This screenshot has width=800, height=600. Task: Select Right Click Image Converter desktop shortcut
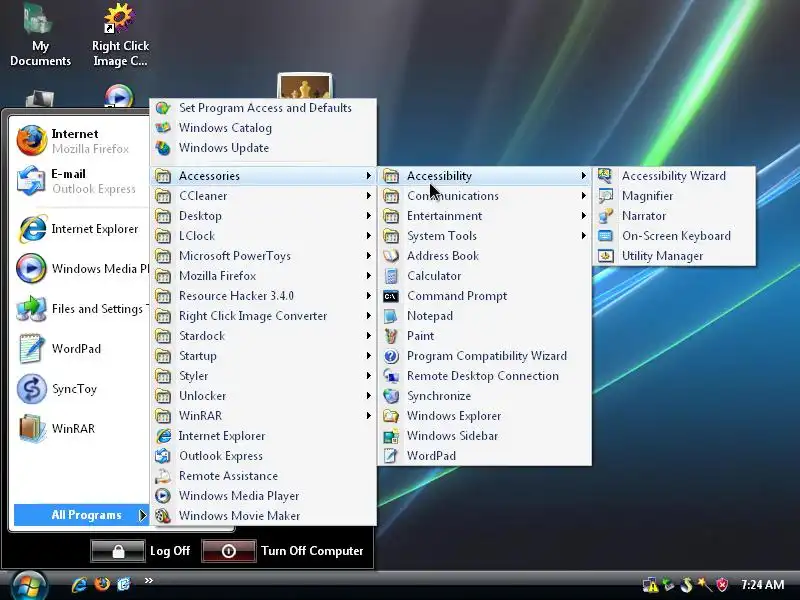(x=120, y=35)
